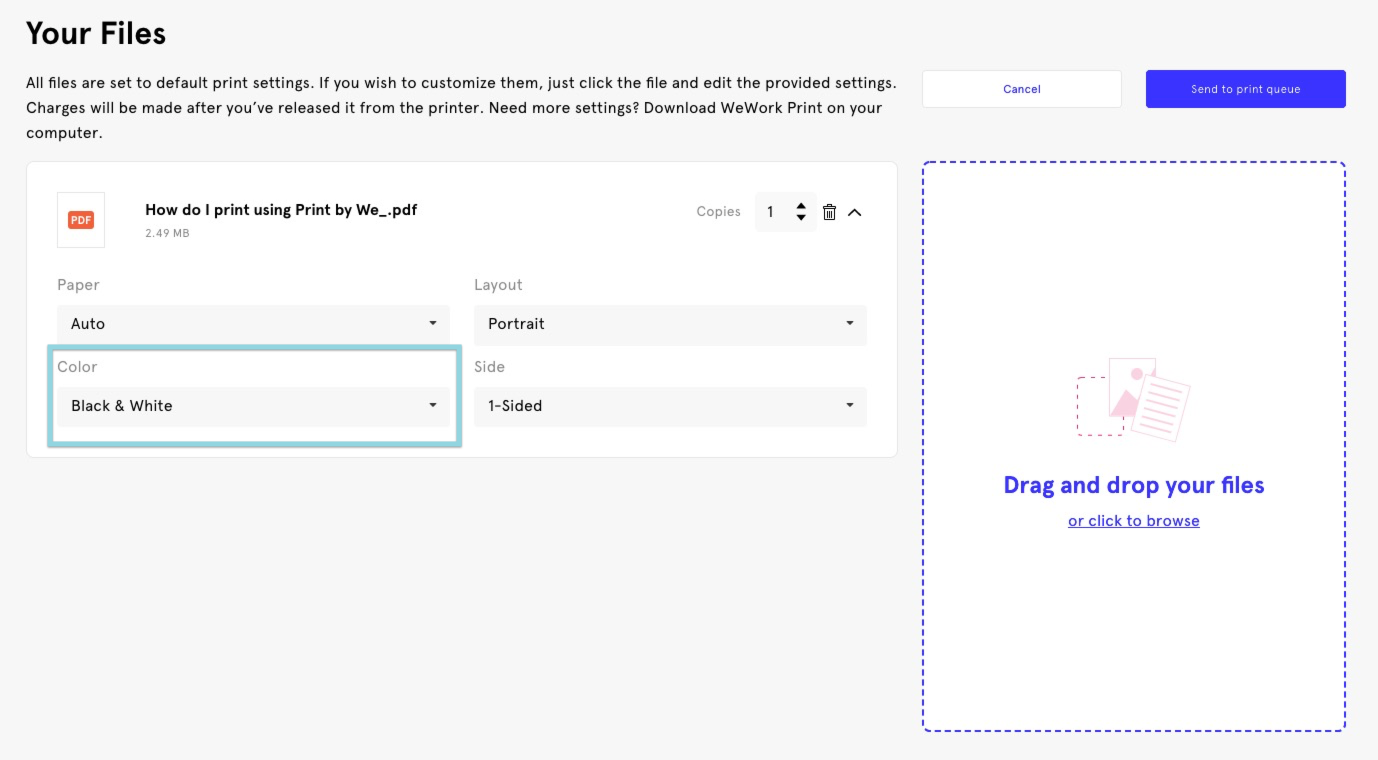Click the red PDF file icon
The image size is (1378, 760).
pos(81,220)
